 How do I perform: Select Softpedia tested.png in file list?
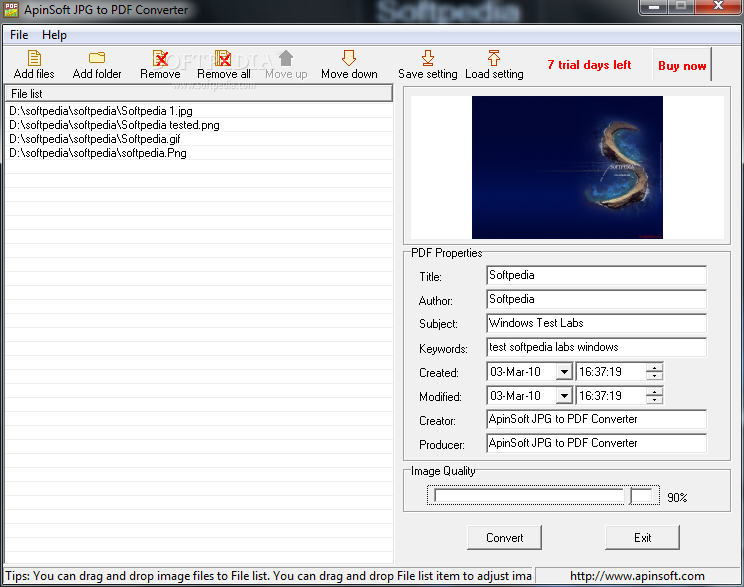tap(199, 125)
